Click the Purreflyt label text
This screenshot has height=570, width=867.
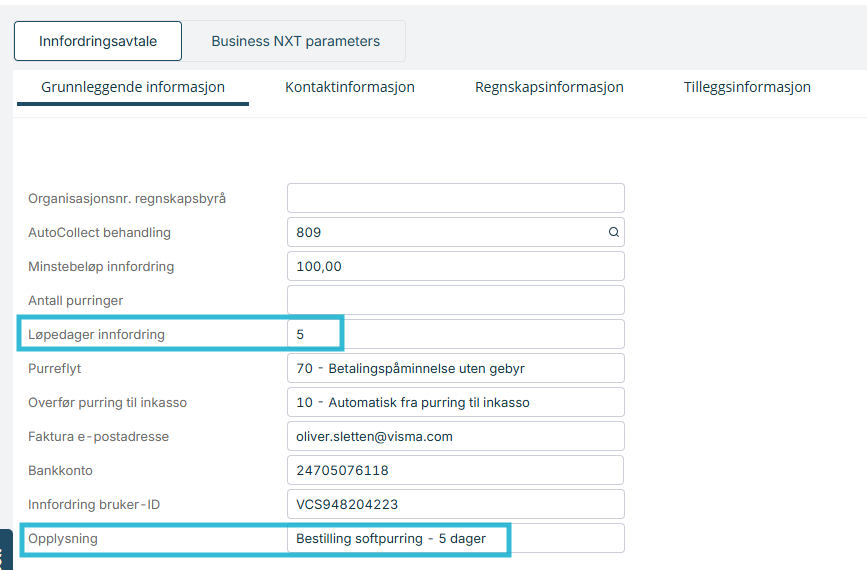click(55, 368)
